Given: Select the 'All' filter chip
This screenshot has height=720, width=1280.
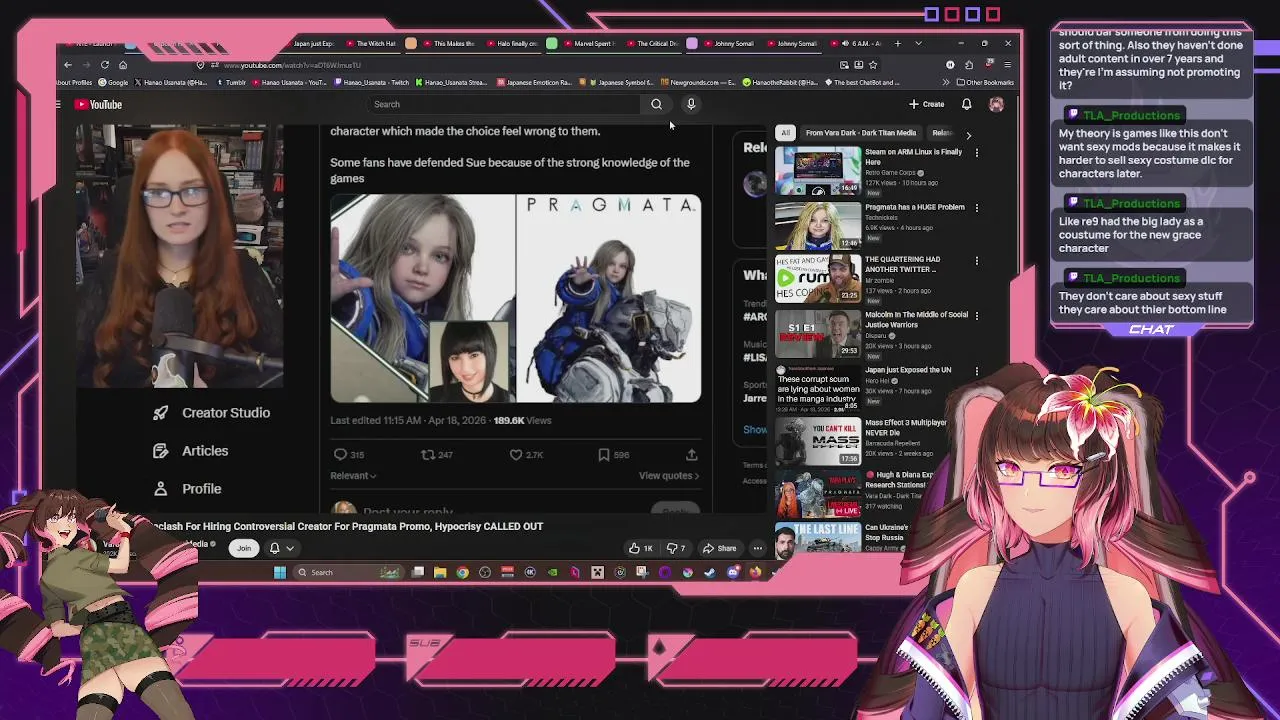Looking at the screenshot, I should click(x=785, y=133).
